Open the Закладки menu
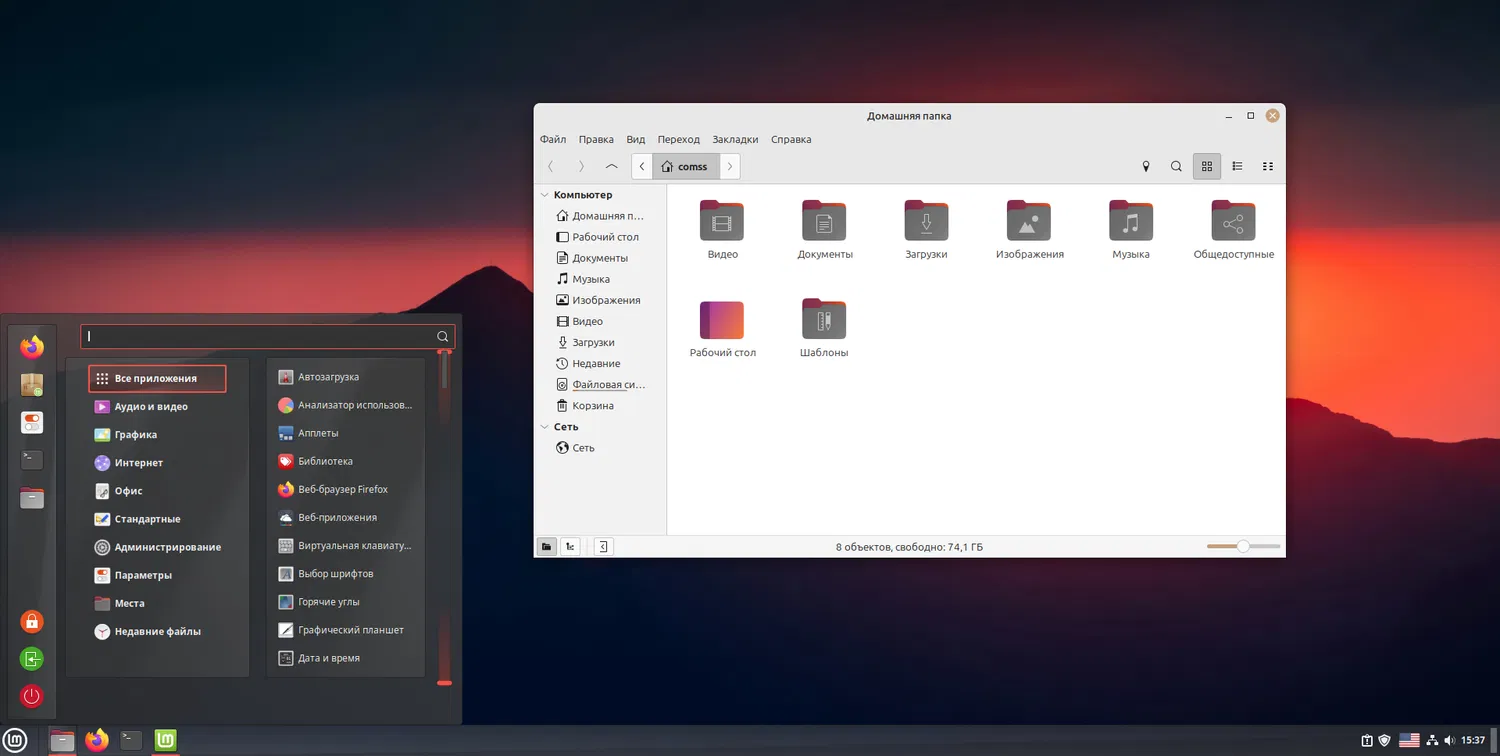This screenshot has height=756, width=1500. coord(735,139)
